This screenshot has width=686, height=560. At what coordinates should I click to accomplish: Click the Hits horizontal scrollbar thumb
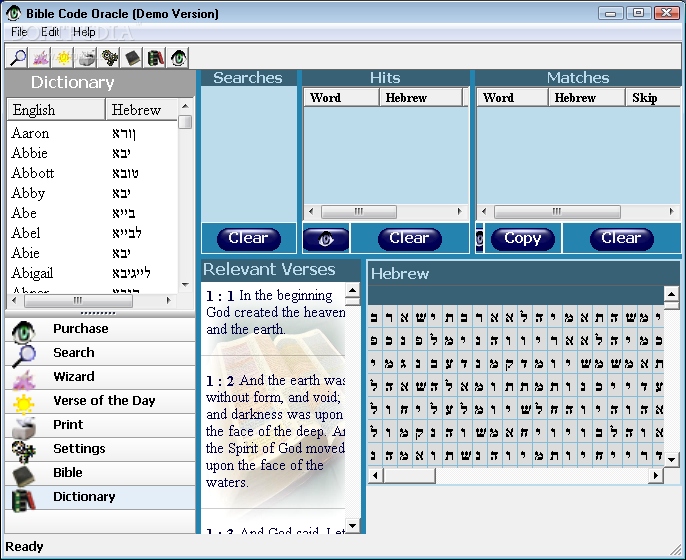point(359,212)
